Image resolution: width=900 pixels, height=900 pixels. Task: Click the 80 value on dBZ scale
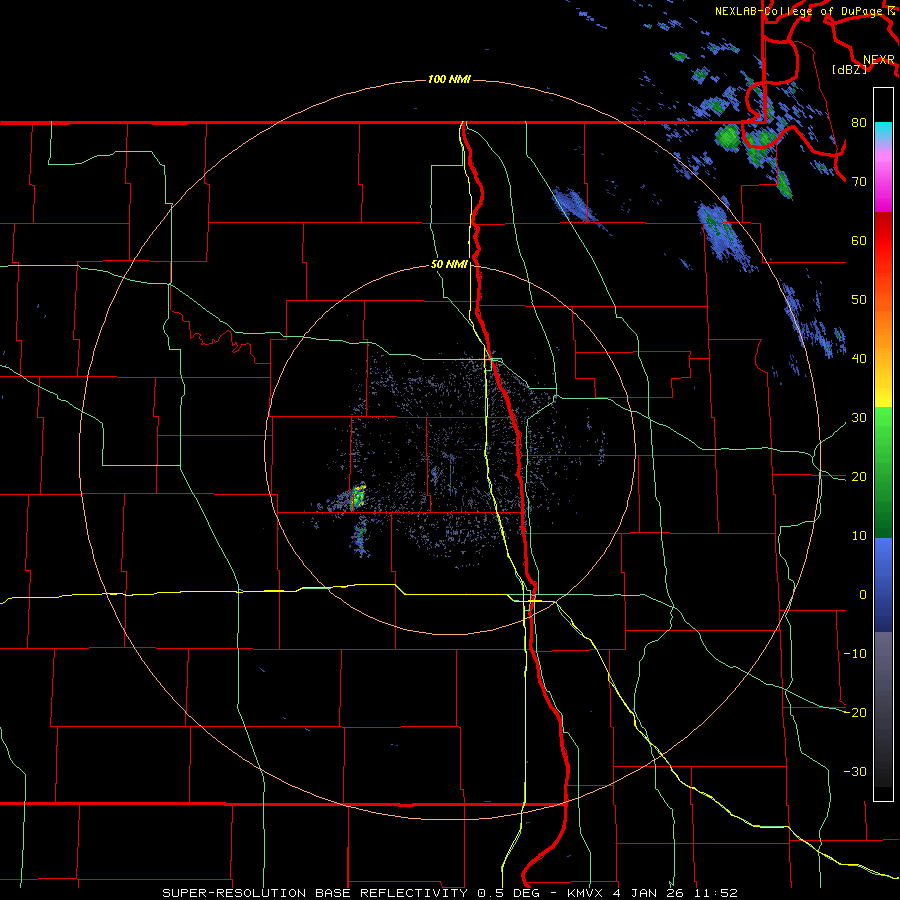[859, 123]
